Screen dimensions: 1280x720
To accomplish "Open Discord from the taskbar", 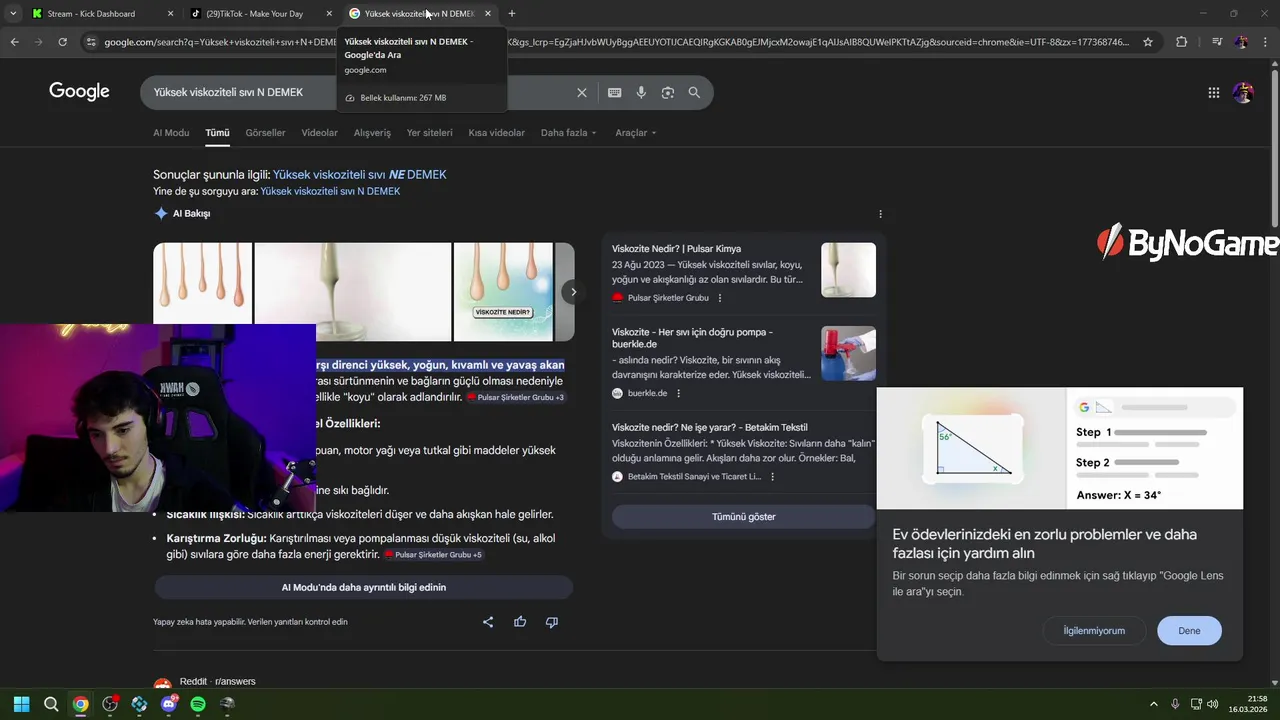I will pos(169,704).
